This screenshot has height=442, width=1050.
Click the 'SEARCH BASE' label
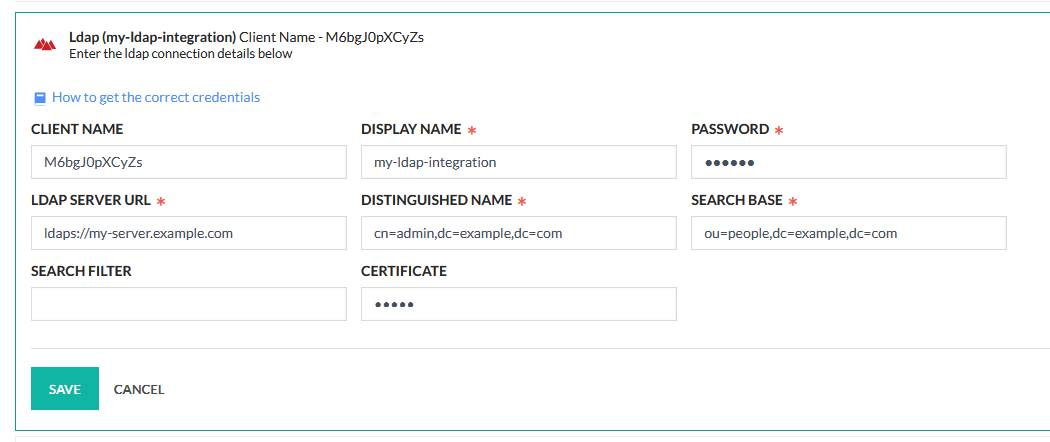click(737, 200)
